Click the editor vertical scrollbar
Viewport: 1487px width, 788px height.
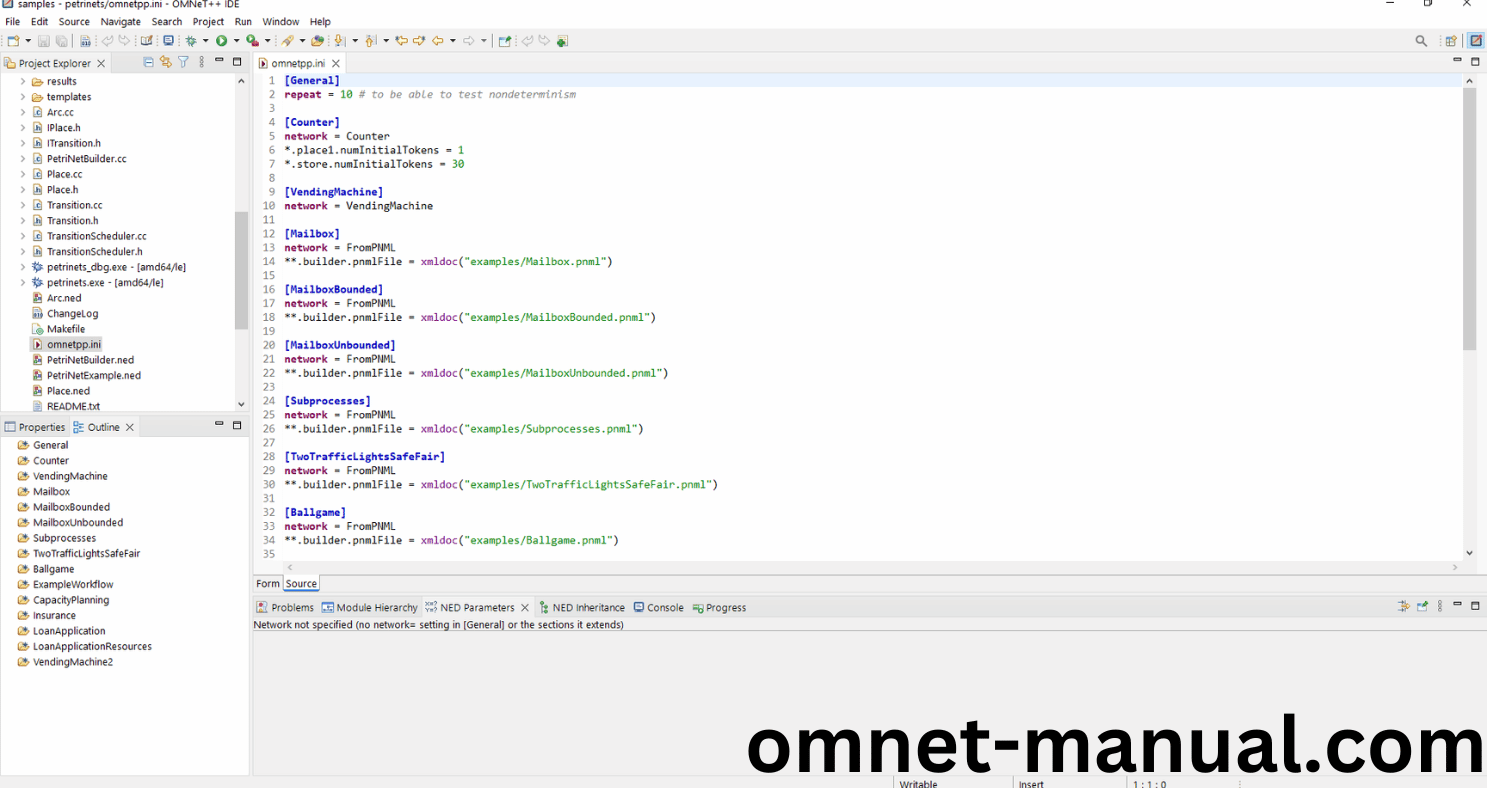pos(1469,220)
